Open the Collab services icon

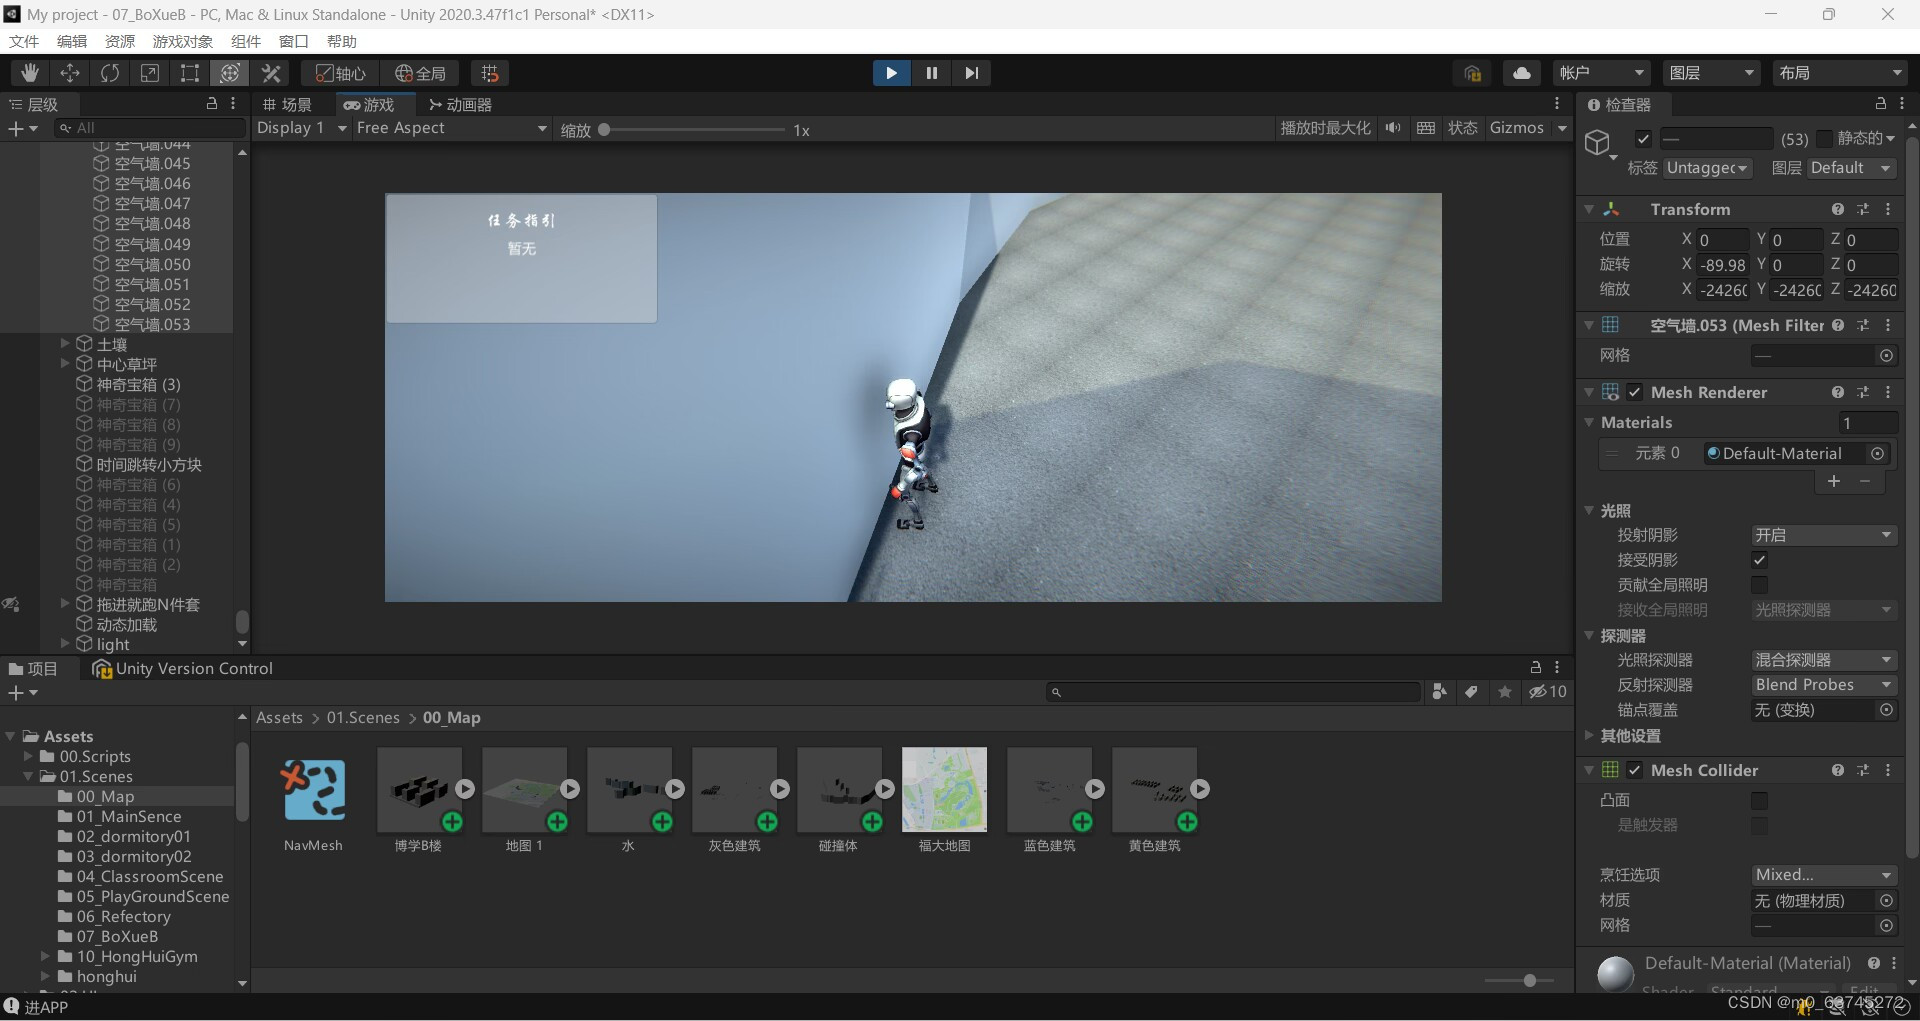coord(1472,73)
